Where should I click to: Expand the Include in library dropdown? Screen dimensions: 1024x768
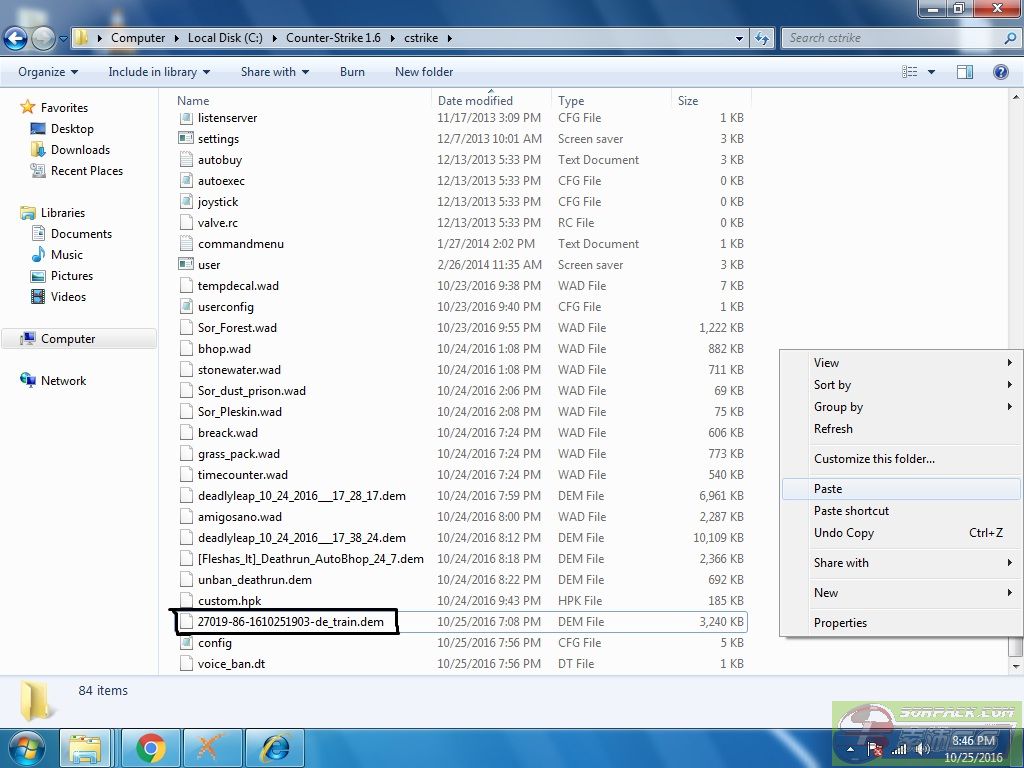(x=158, y=72)
